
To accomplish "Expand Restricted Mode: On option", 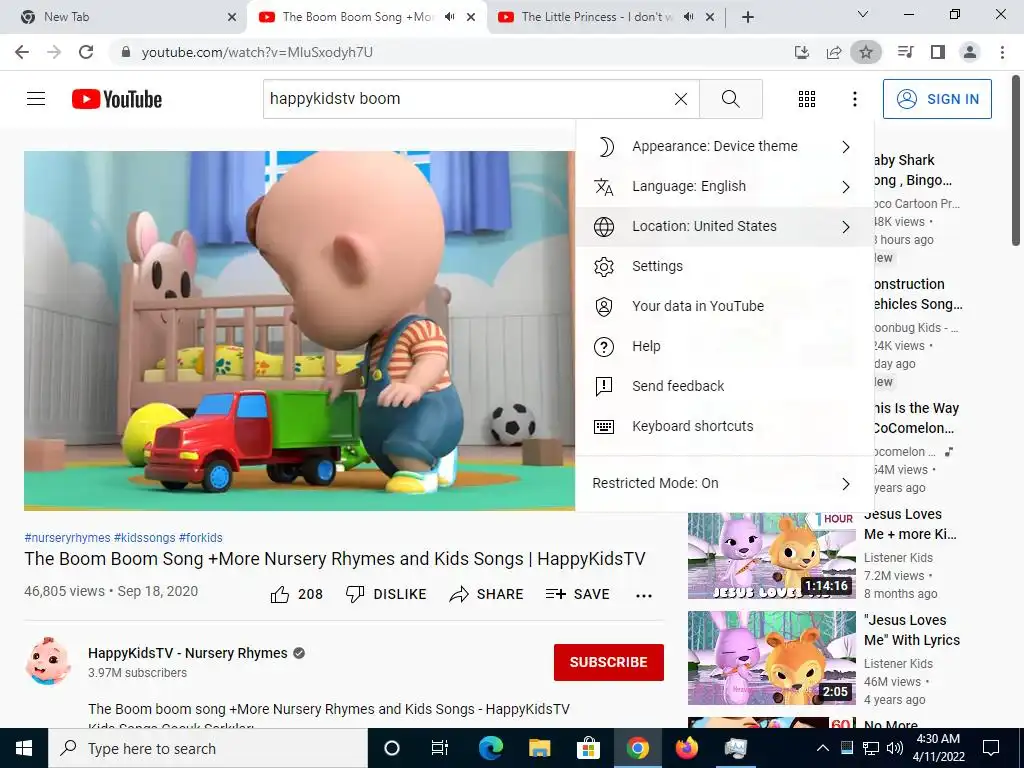I will coord(725,483).
